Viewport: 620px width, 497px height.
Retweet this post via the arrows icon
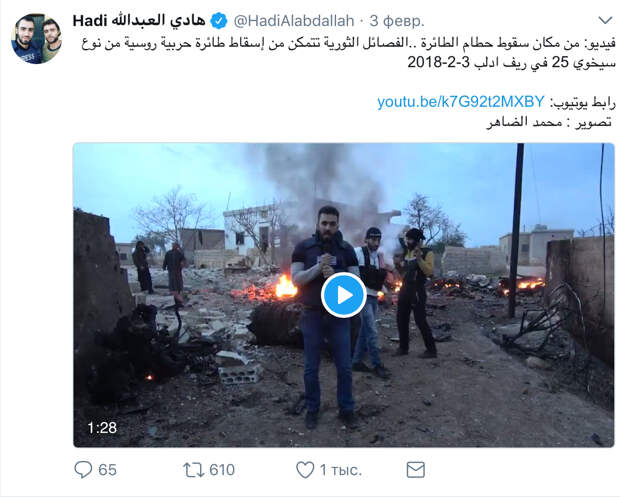coord(194,470)
